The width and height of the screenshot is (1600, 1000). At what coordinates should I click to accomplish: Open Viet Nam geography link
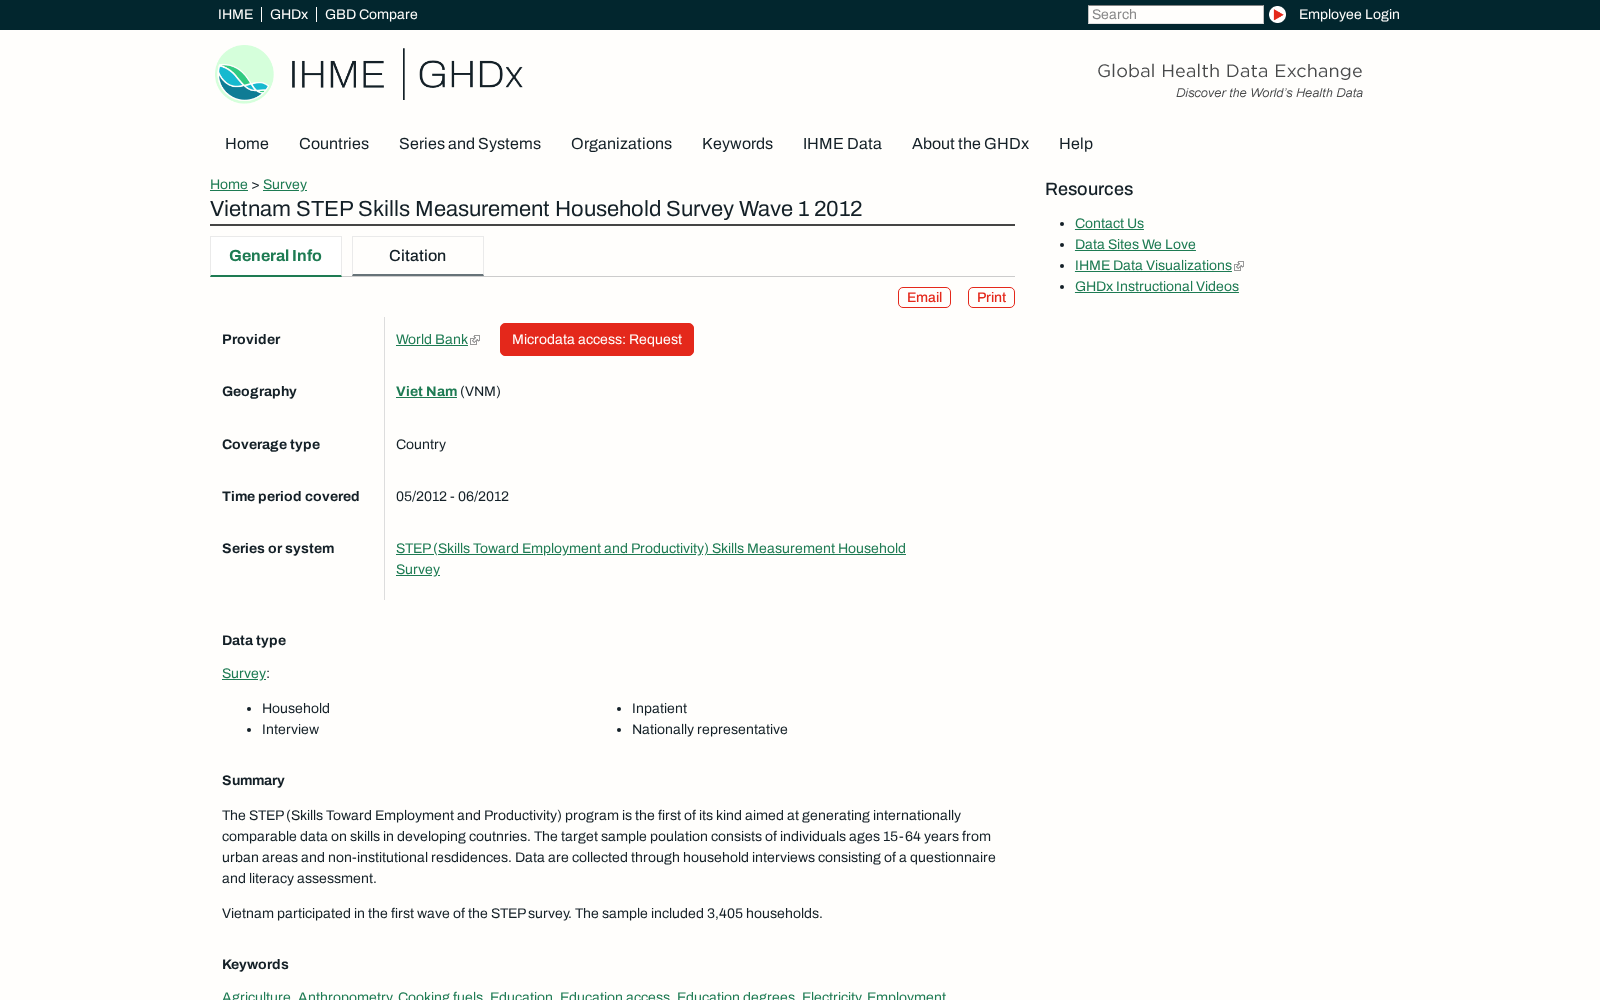point(426,391)
